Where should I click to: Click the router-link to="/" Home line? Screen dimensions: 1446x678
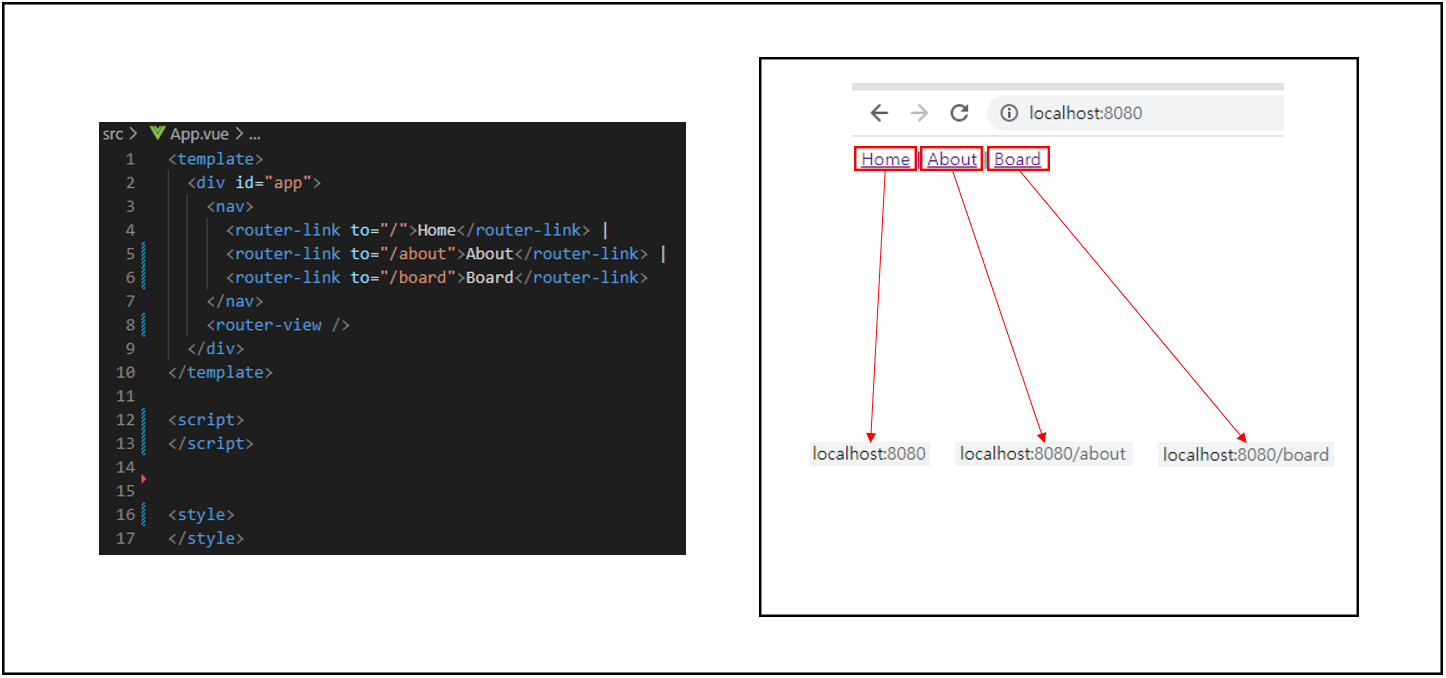[417, 230]
